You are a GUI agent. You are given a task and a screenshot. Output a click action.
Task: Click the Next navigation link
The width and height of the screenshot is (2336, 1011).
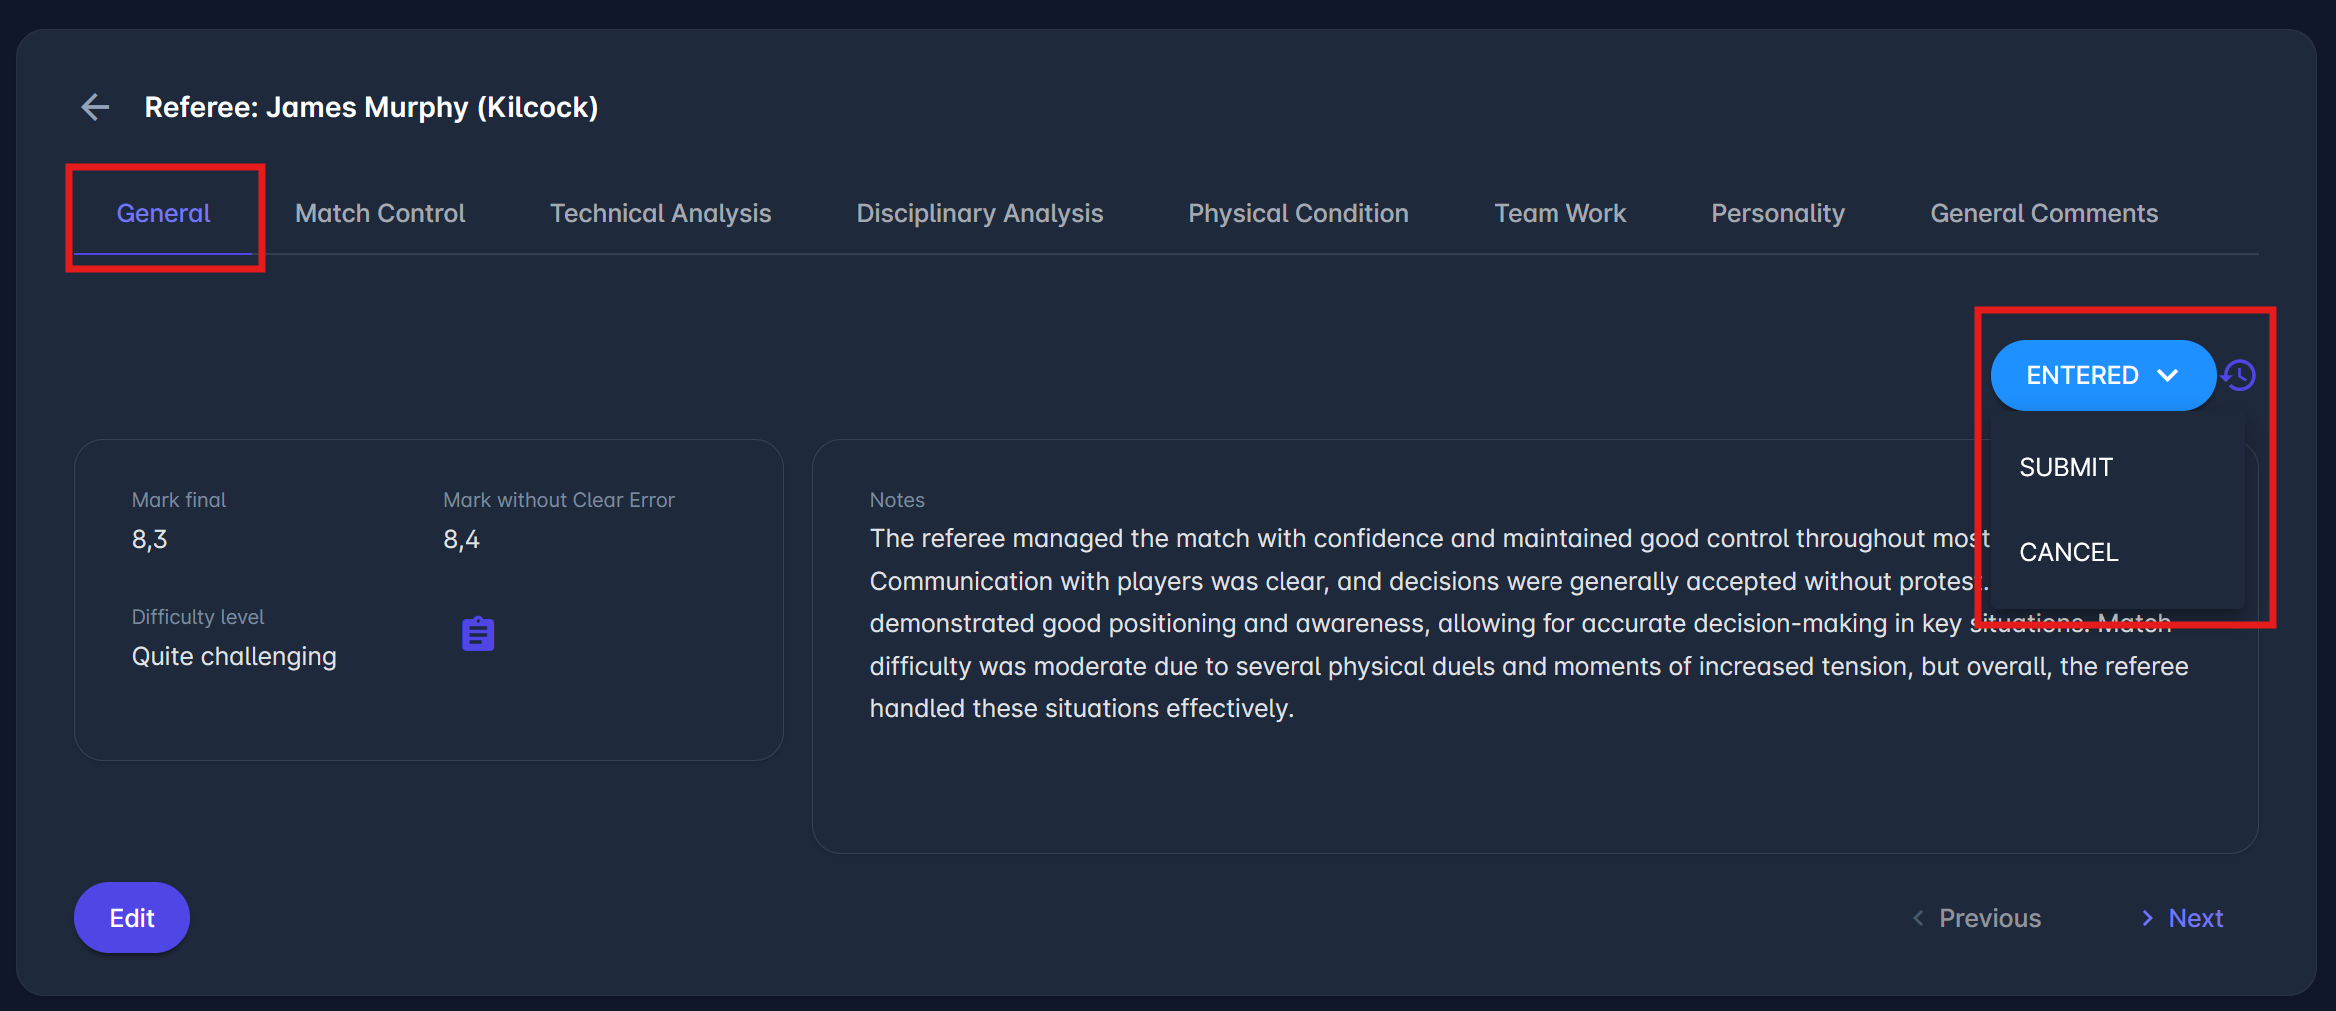2183,918
